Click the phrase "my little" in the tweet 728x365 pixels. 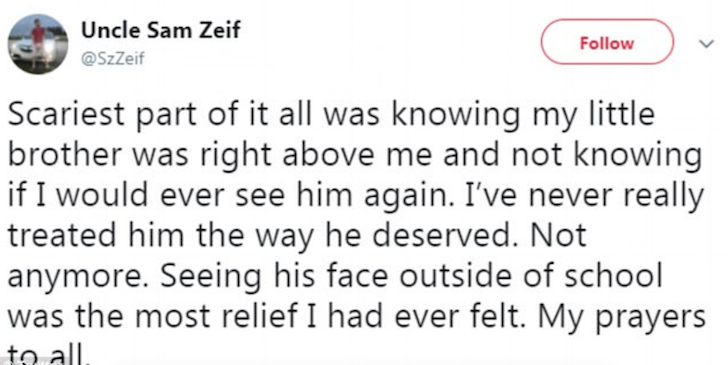tap(593, 116)
